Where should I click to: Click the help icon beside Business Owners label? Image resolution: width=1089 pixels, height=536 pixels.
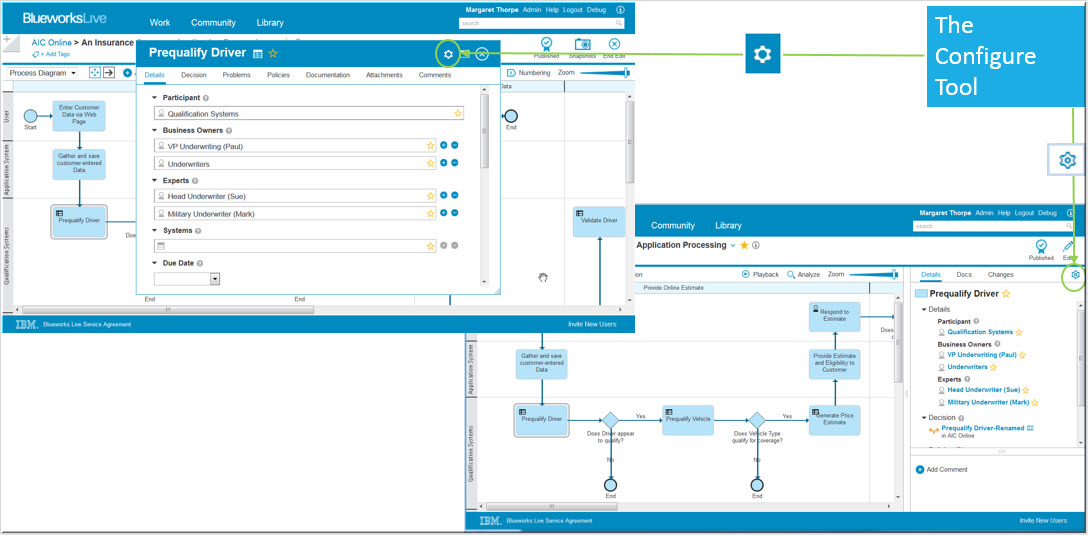pos(229,131)
